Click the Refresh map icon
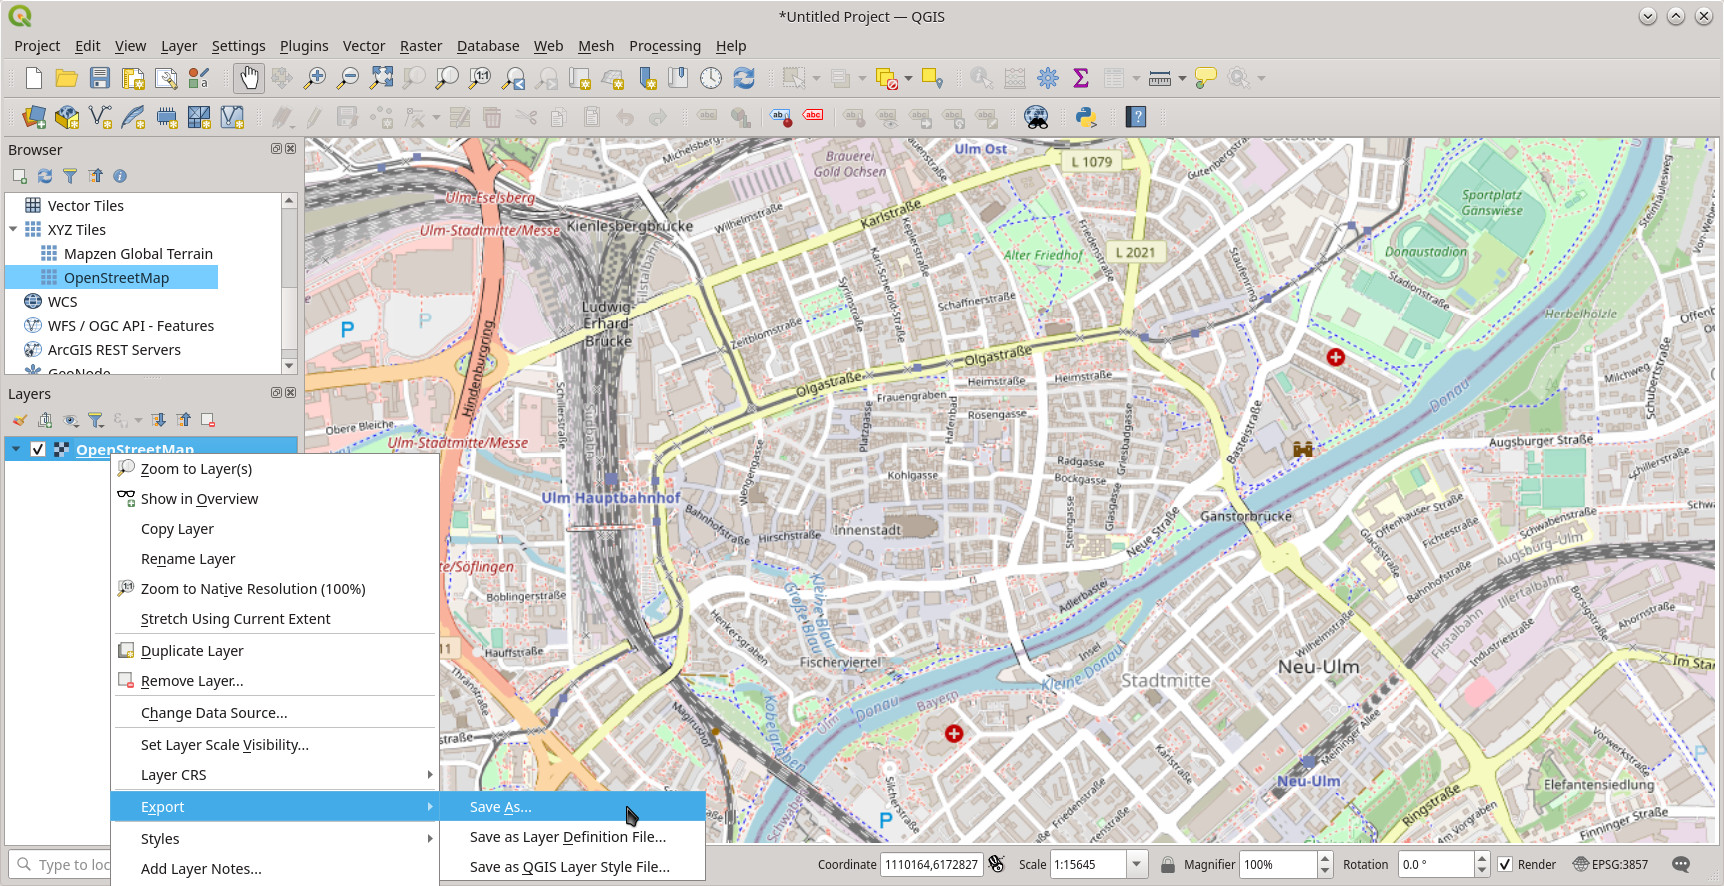The image size is (1724, 886). 744,78
